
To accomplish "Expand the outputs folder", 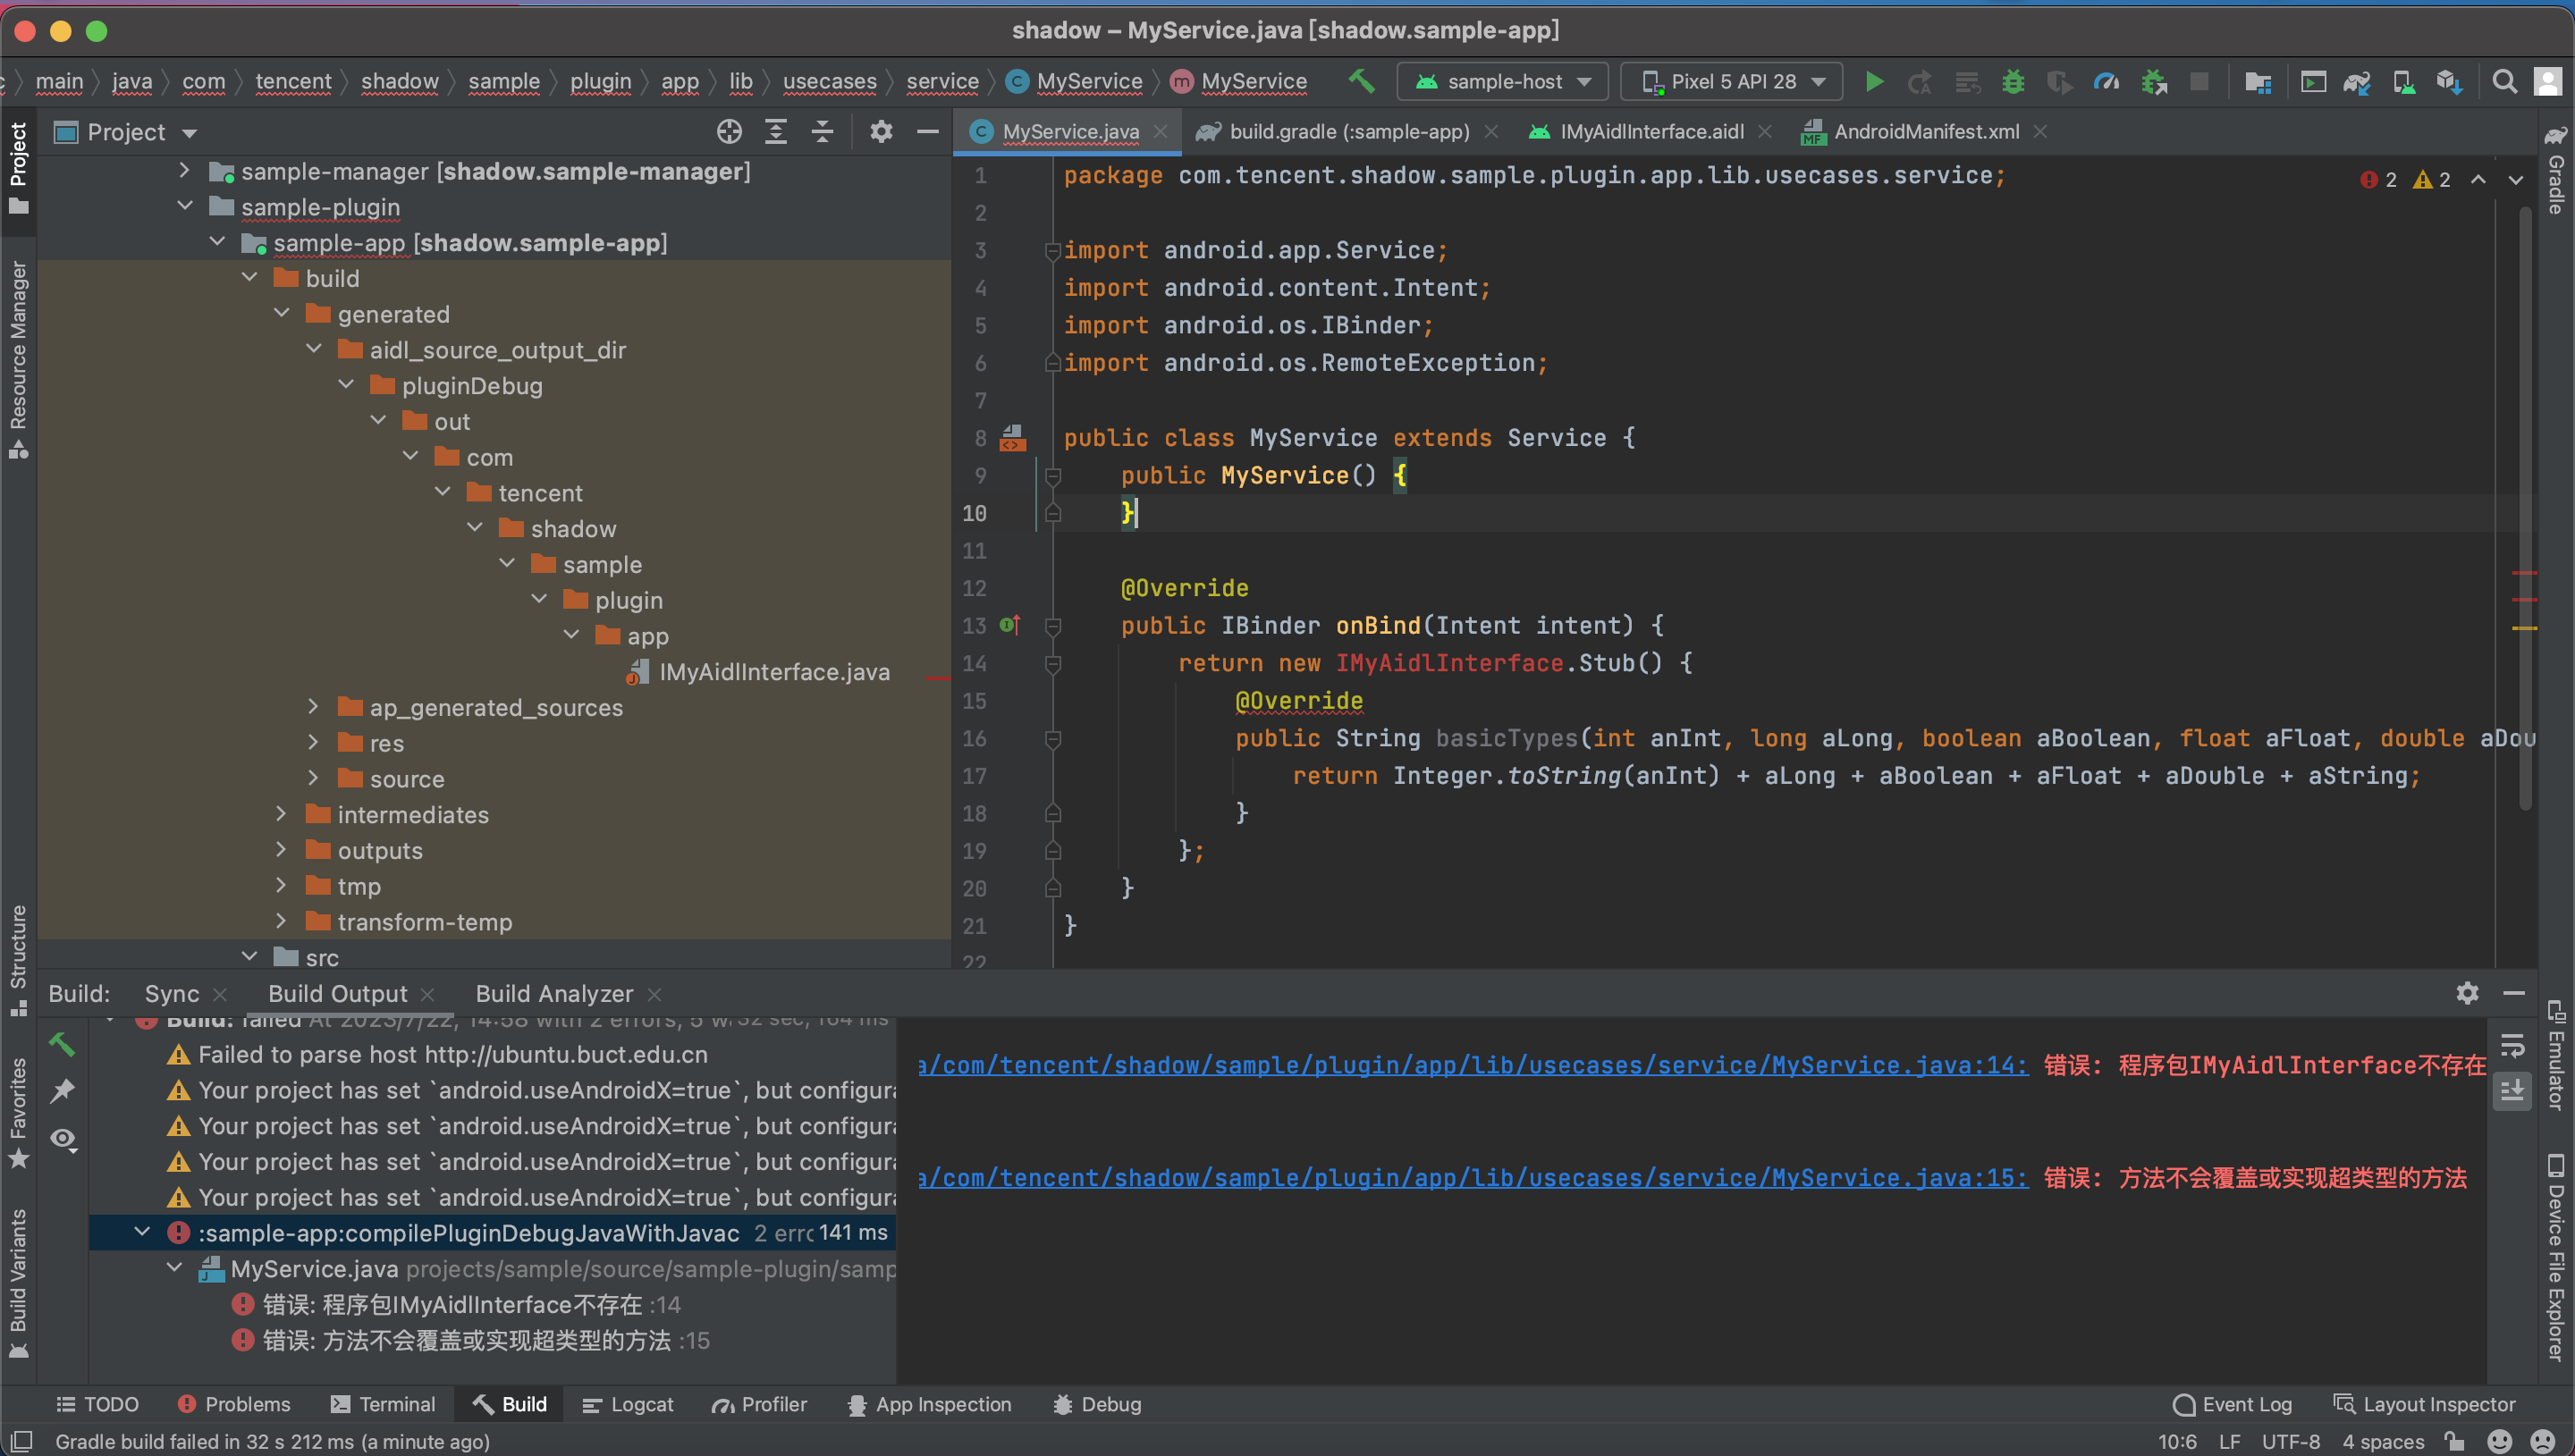I will point(281,850).
